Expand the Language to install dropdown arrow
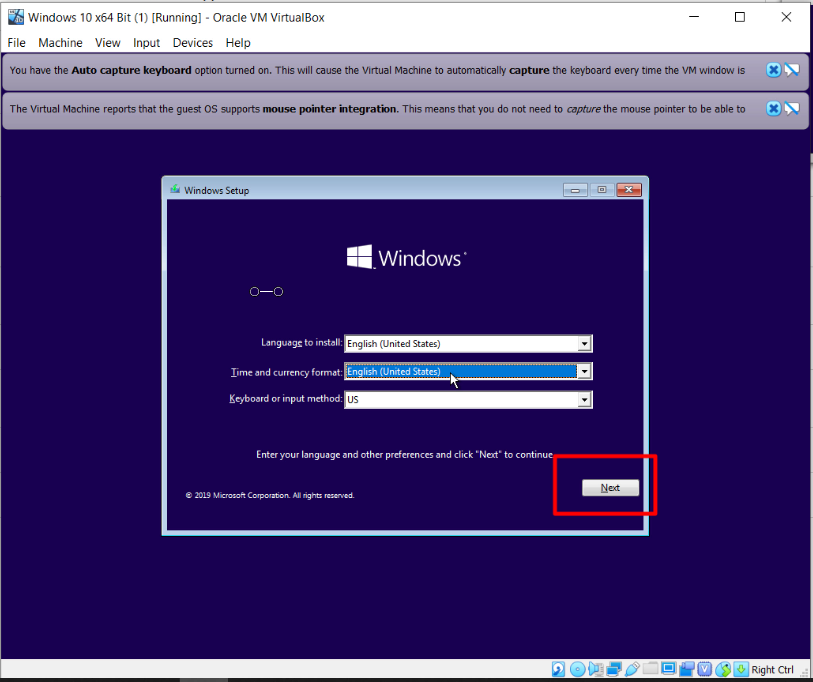813x682 pixels. pyautogui.click(x=584, y=343)
